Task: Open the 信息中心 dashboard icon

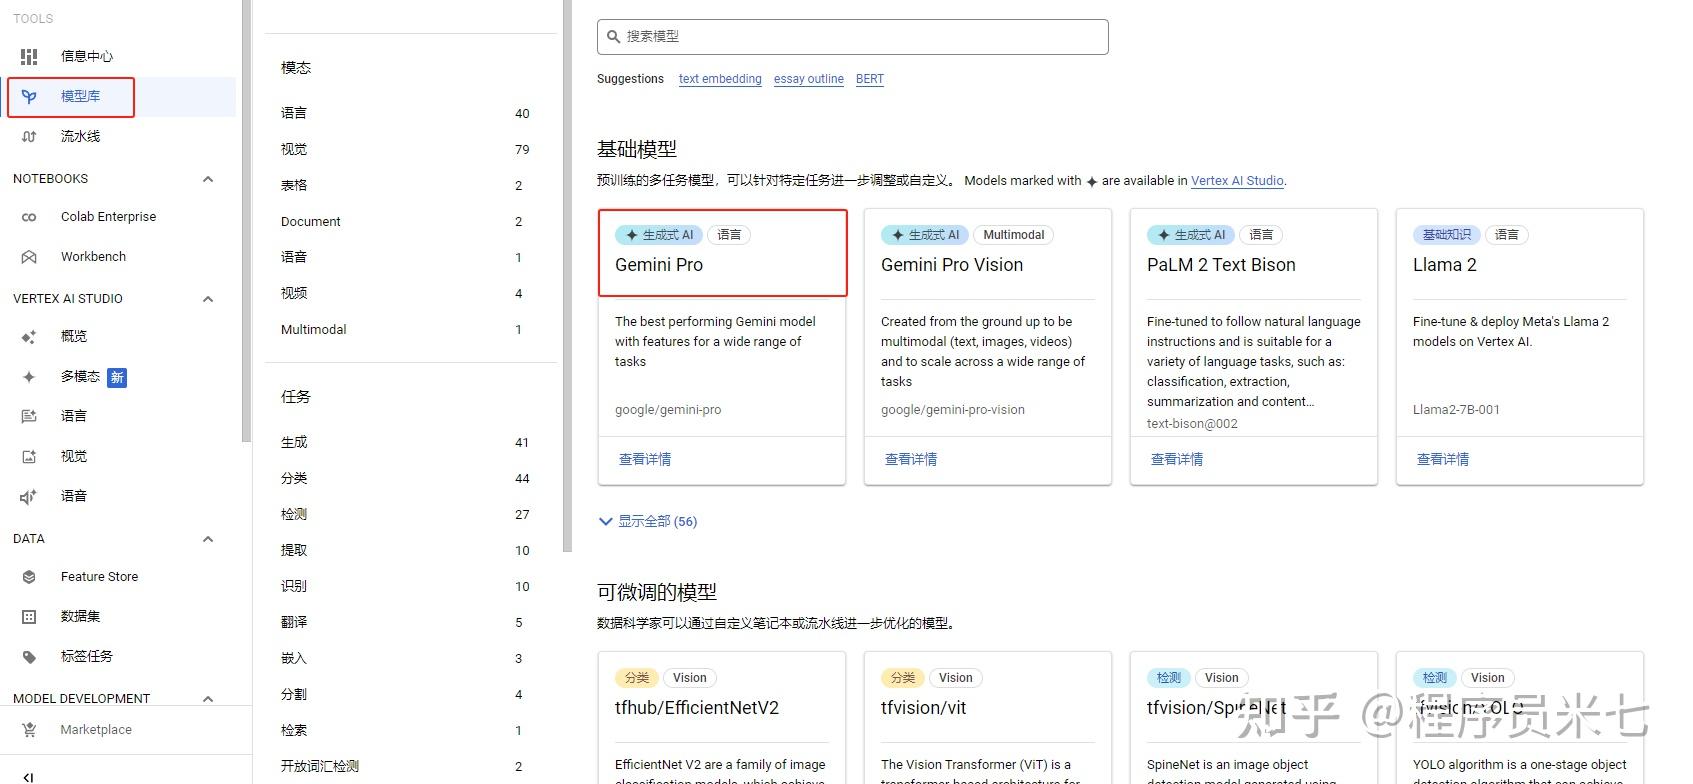Action: pos(29,57)
